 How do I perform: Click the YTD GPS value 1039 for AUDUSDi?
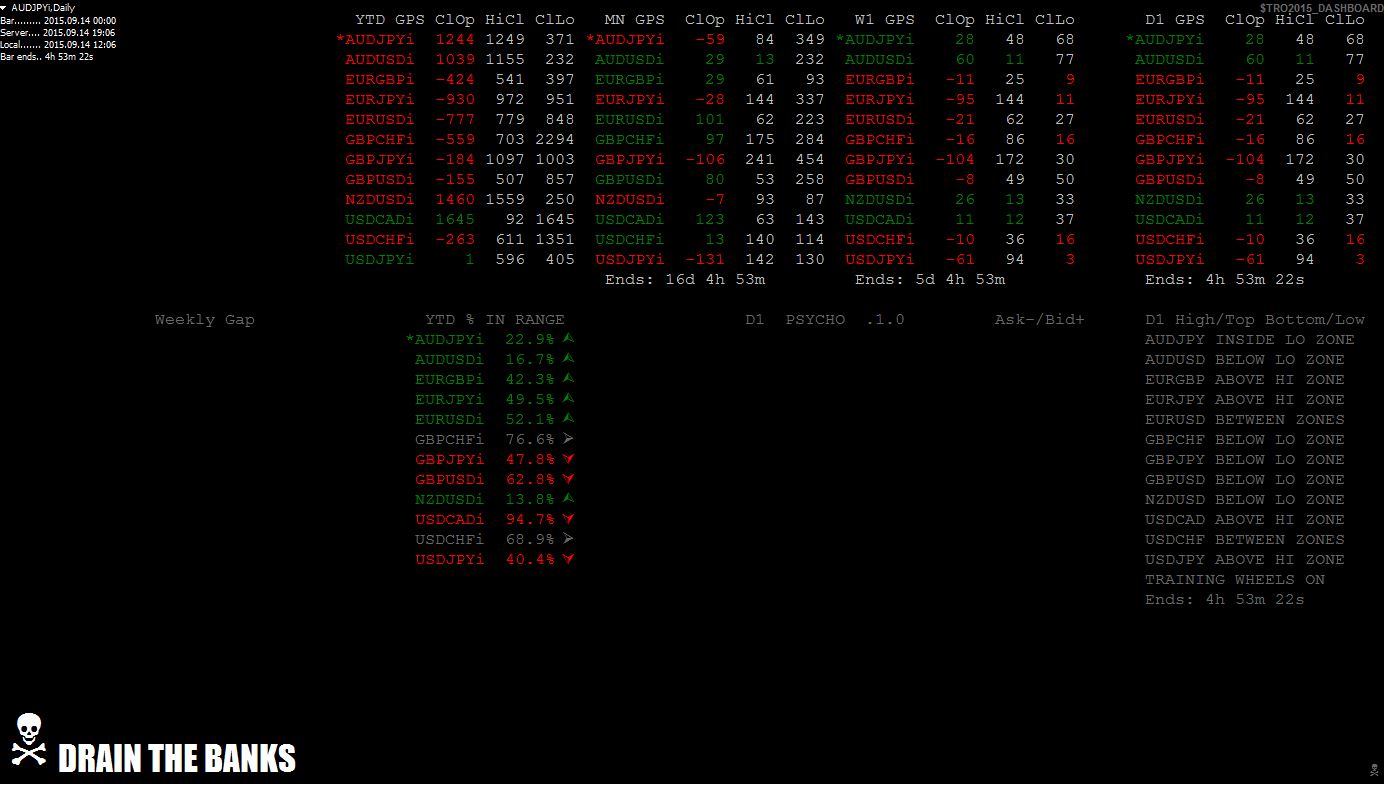(x=455, y=60)
